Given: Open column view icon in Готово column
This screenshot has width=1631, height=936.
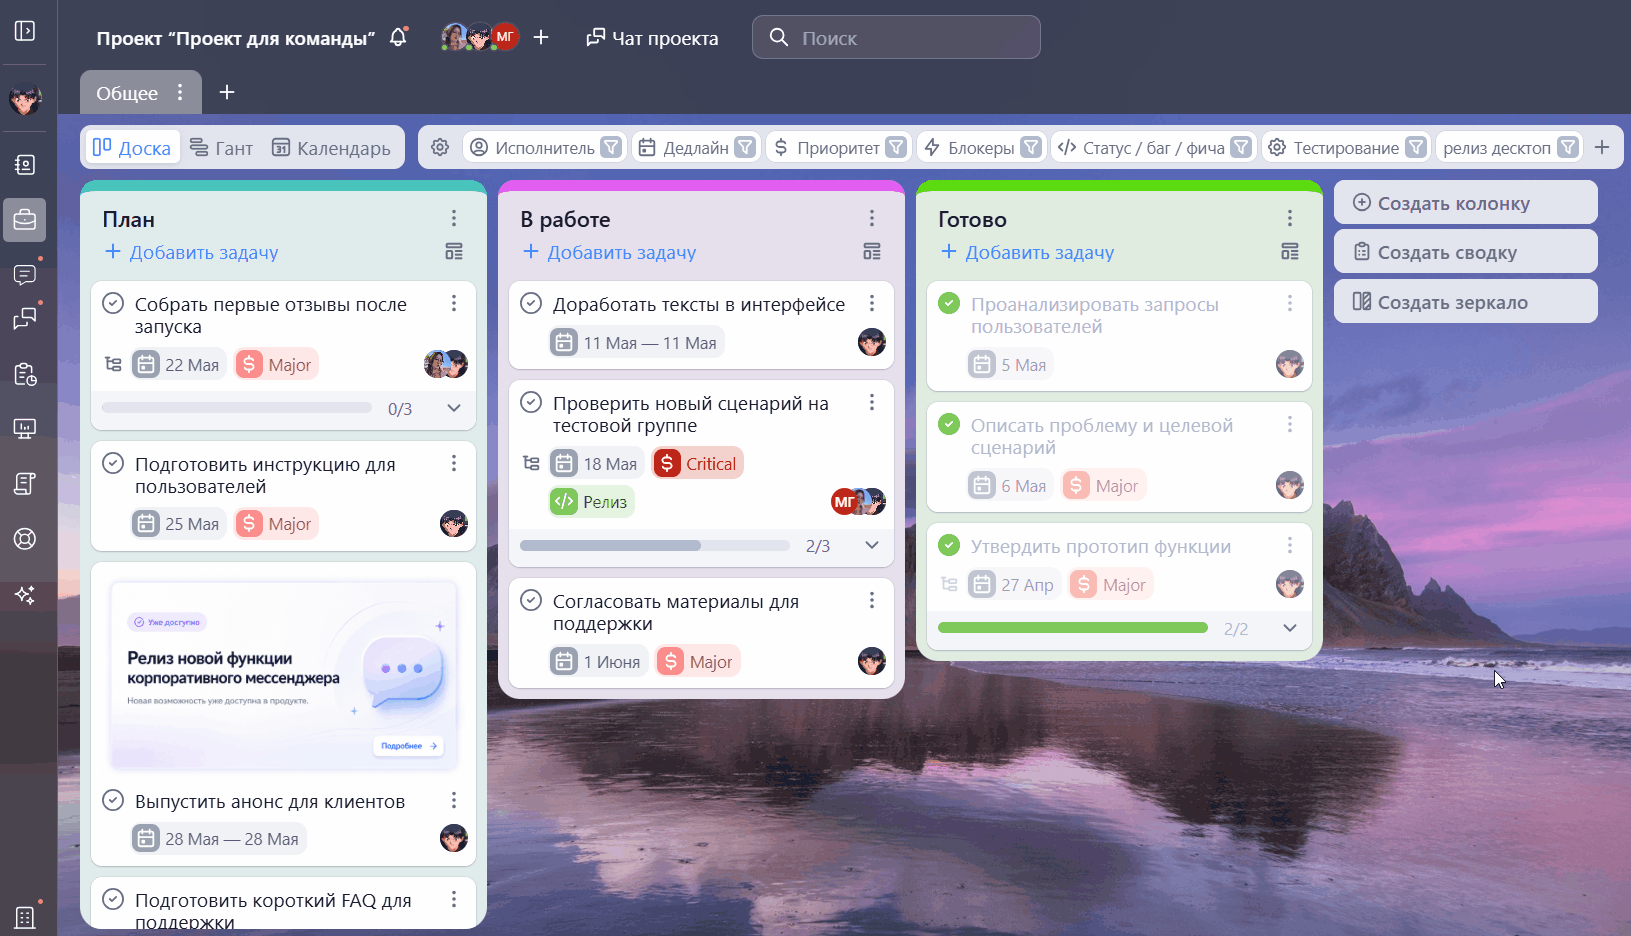Looking at the screenshot, I should click(1290, 251).
